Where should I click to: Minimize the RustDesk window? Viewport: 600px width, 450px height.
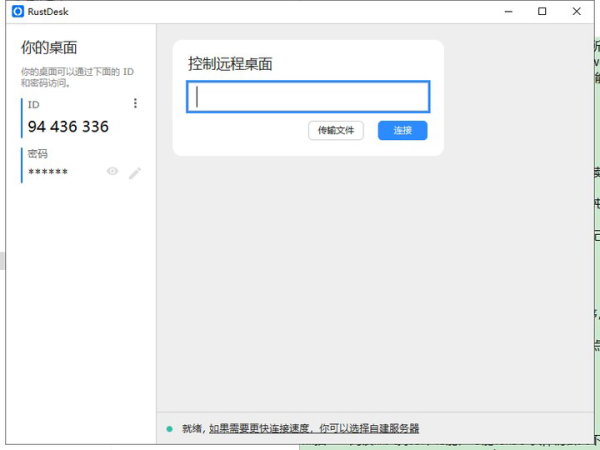(508, 11)
